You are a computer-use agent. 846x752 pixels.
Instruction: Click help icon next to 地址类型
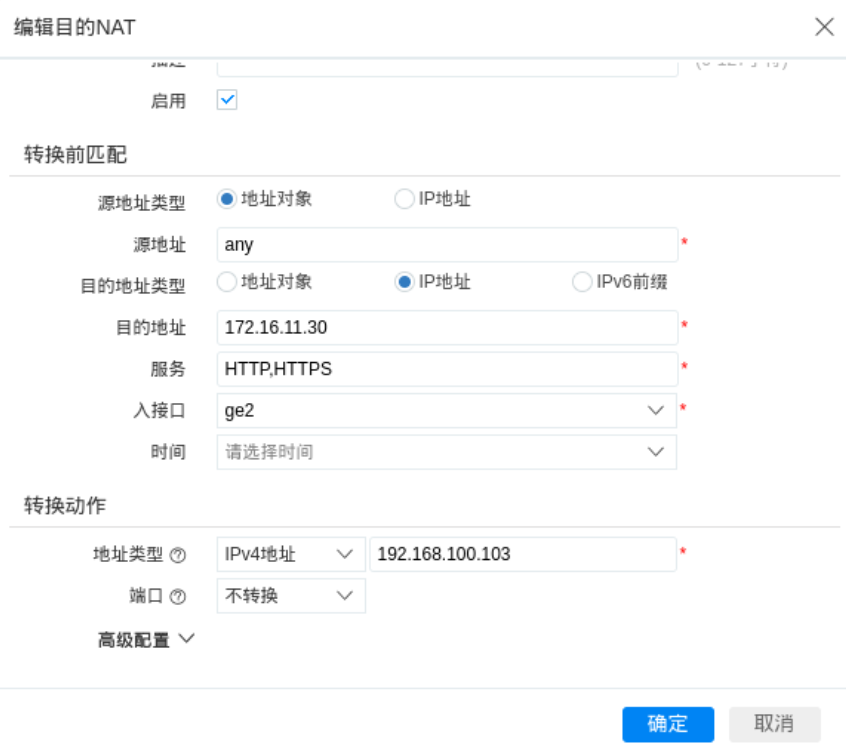[178, 555]
